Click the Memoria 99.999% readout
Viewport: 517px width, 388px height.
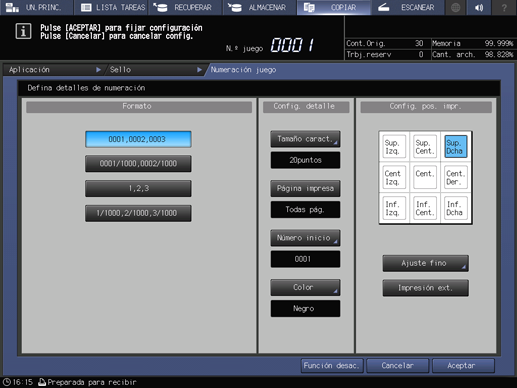pos(472,44)
